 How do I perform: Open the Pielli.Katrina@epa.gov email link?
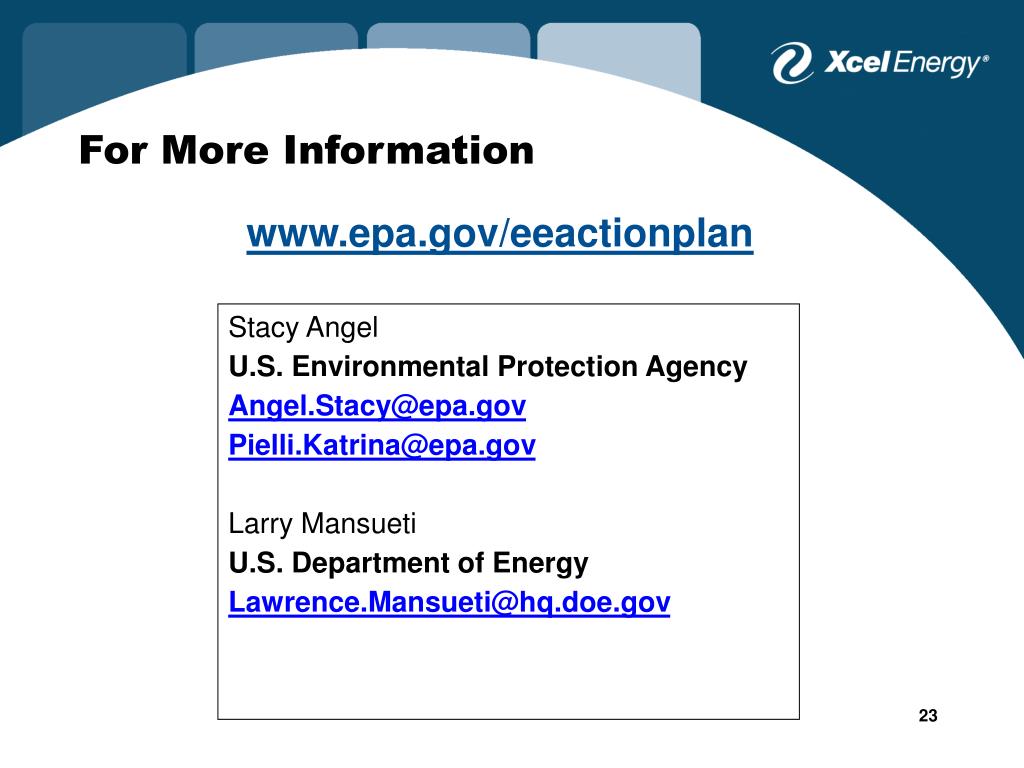(x=381, y=445)
